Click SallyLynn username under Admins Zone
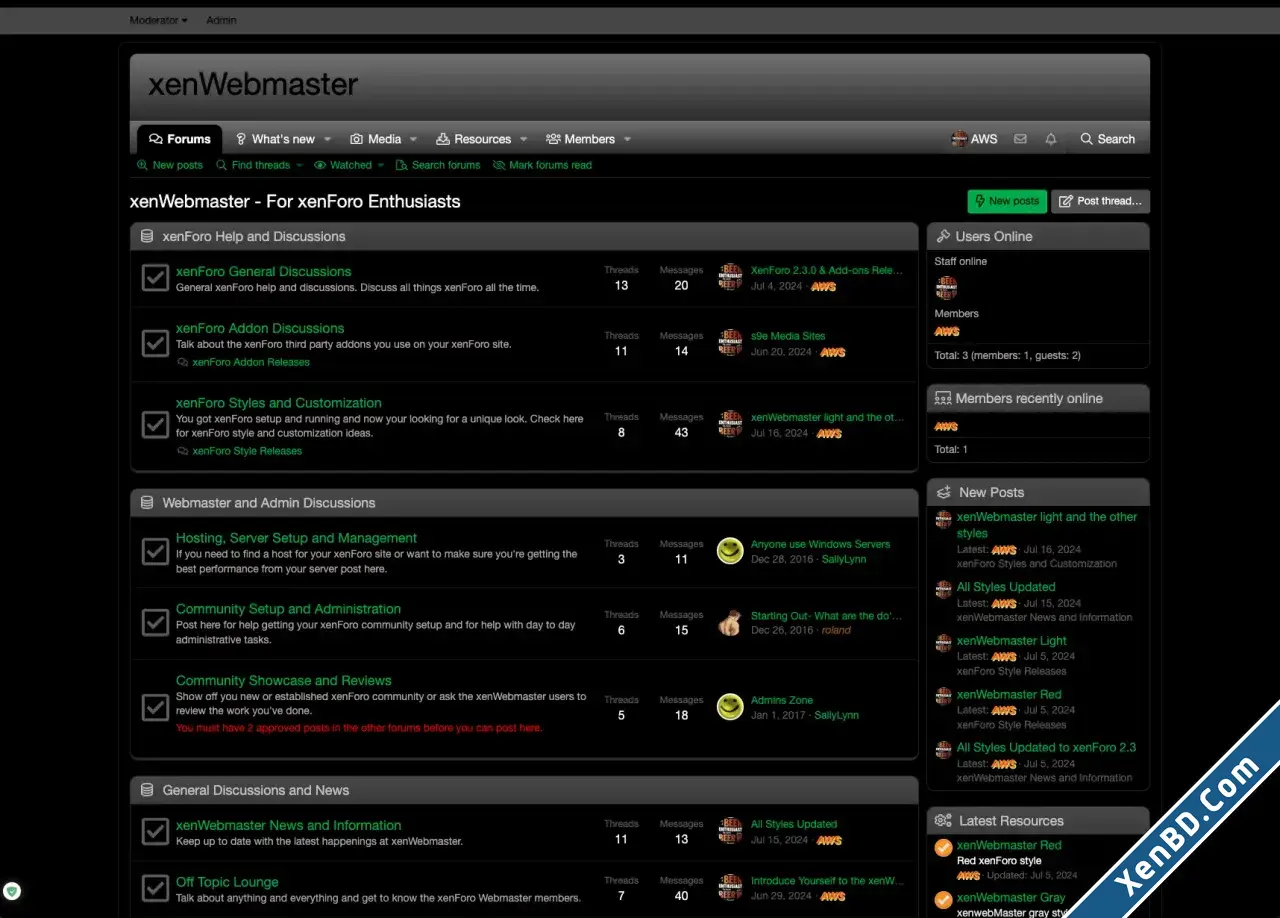1280x918 pixels. pyautogui.click(x=837, y=715)
